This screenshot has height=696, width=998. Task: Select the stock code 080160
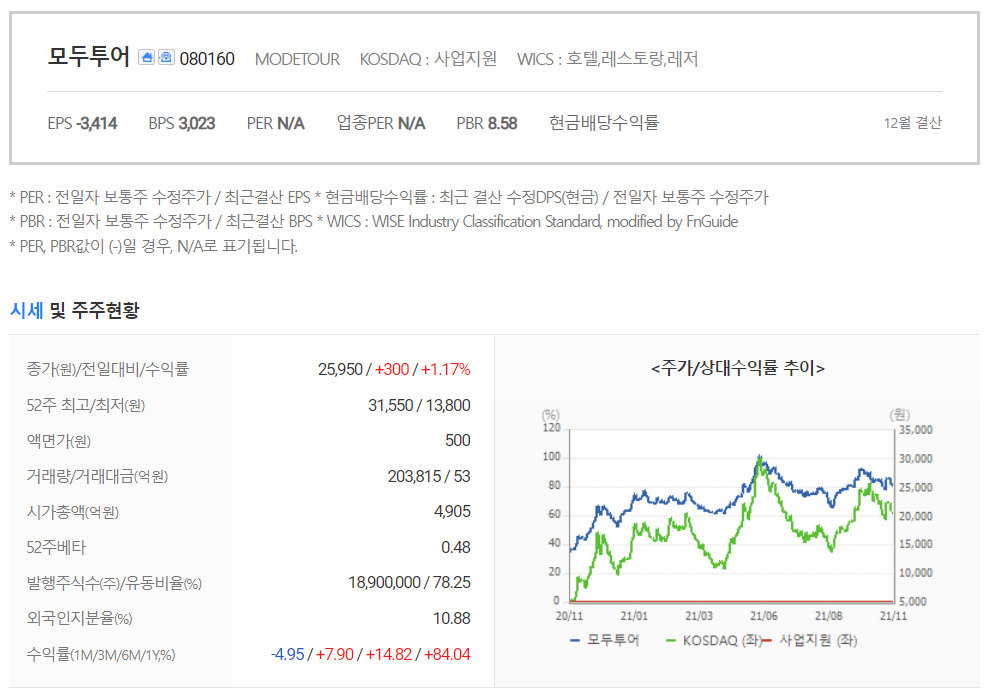coord(207,59)
